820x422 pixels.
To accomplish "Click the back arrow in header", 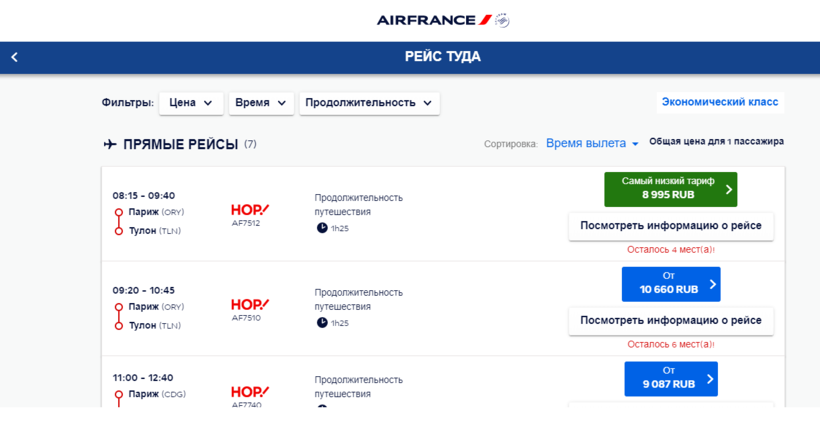I will [x=15, y=57].
